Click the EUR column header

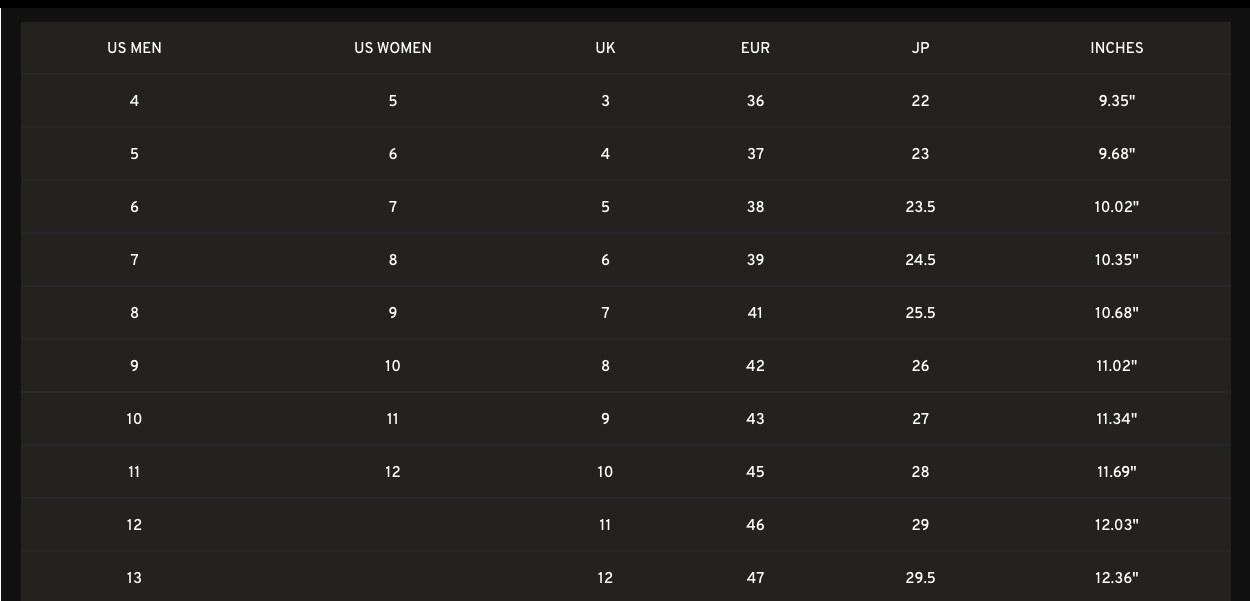point(755,48)
